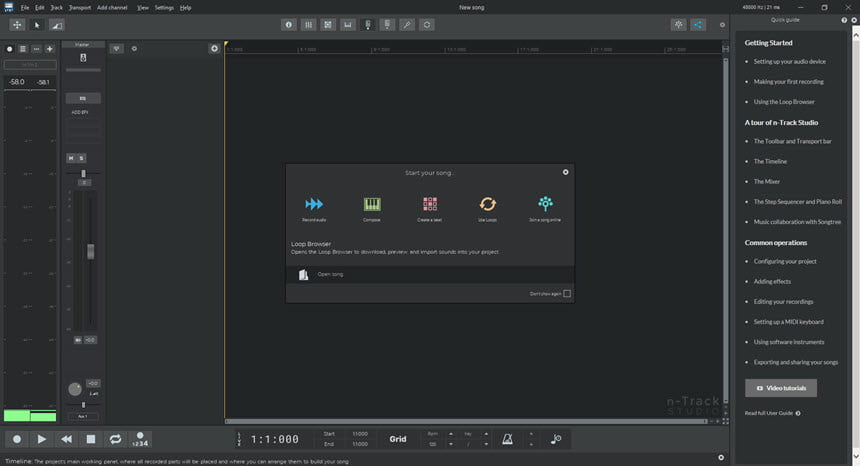Click the key up arrow stepper
Viewport: 860px width, 466px height.
point(486,434)
